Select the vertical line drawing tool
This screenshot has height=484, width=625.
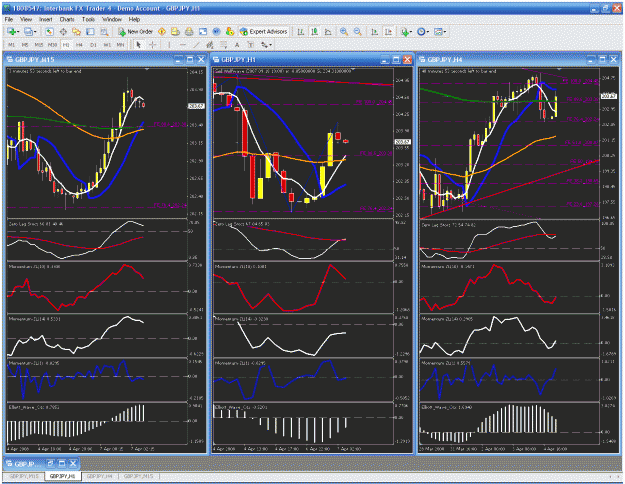(x=169, y=45)
